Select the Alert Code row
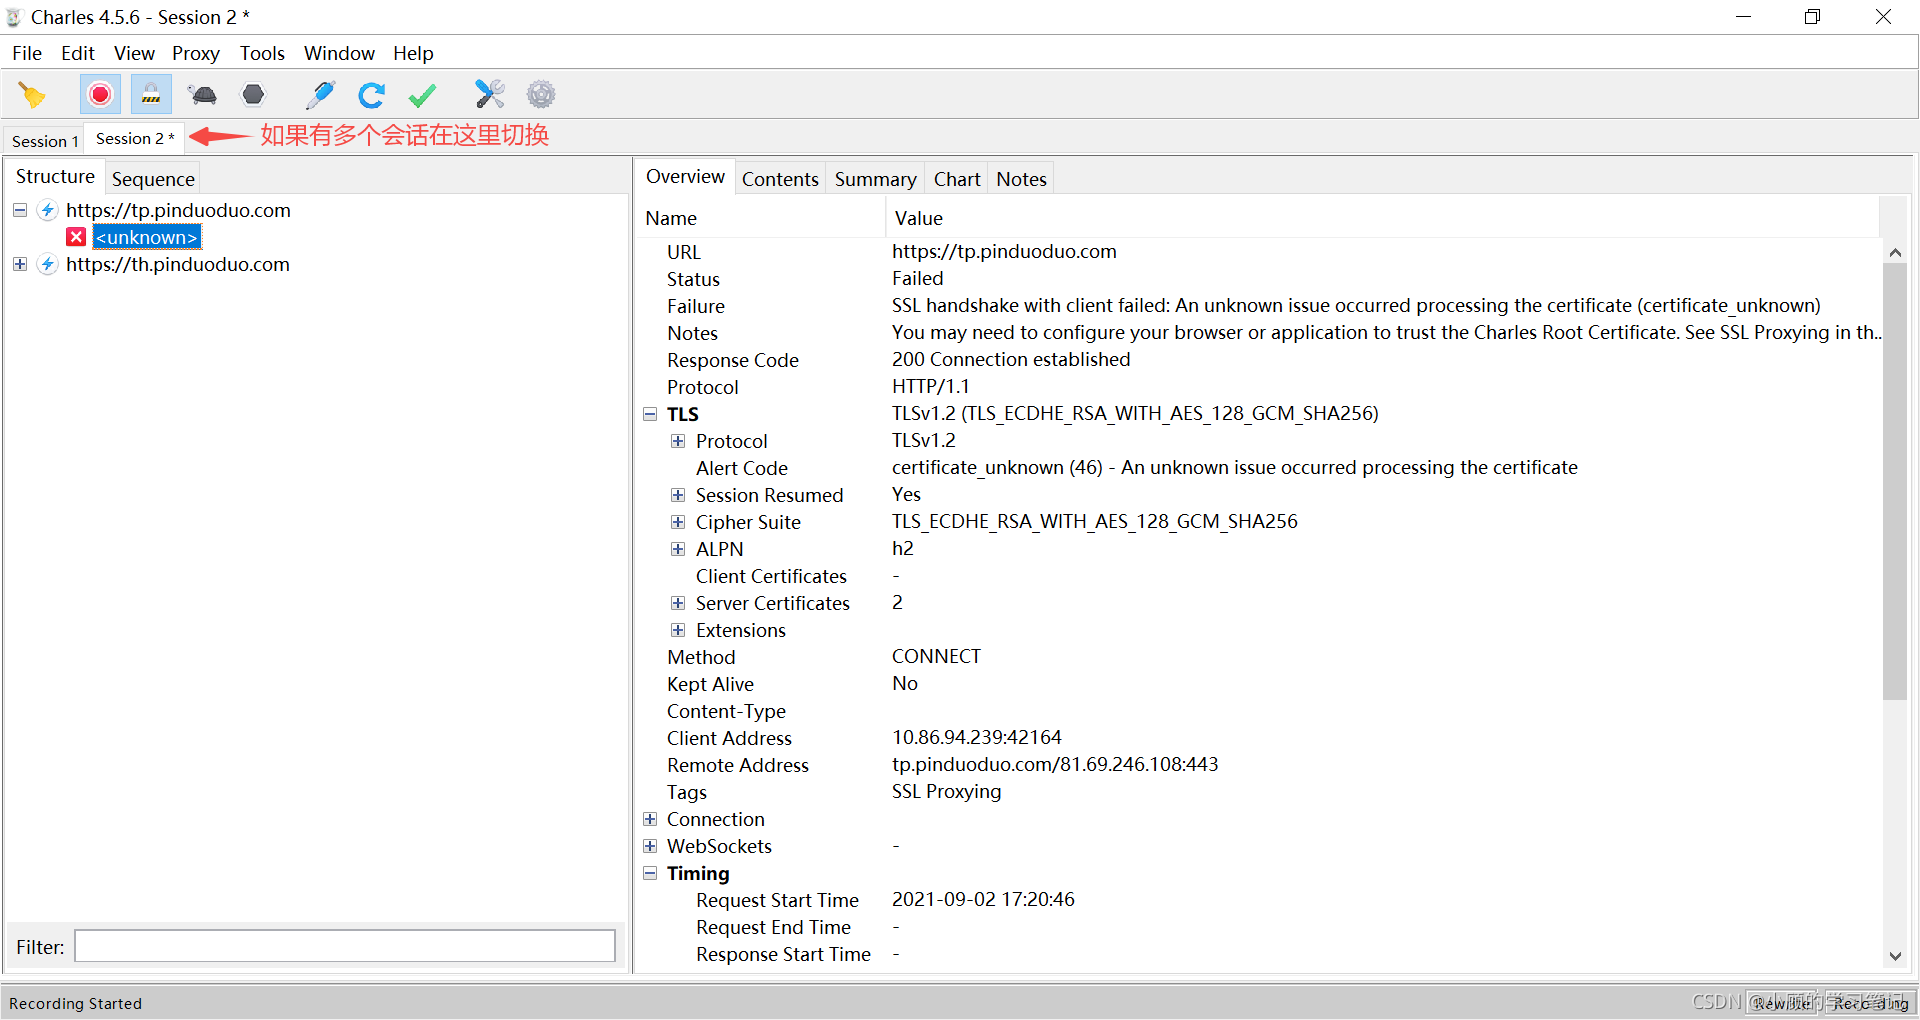Viewport: 1920px width, 1020px height. tap(1260, 468)
